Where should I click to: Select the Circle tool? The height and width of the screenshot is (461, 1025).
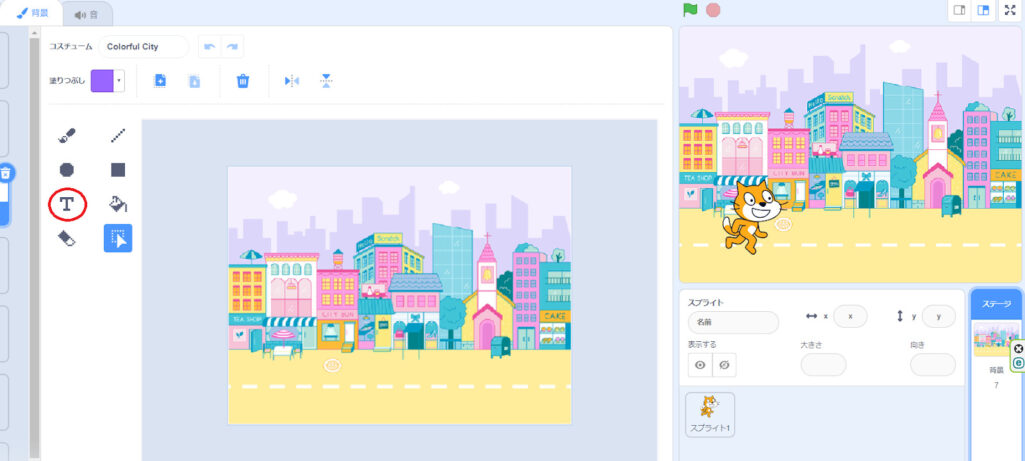click(67, 170)
